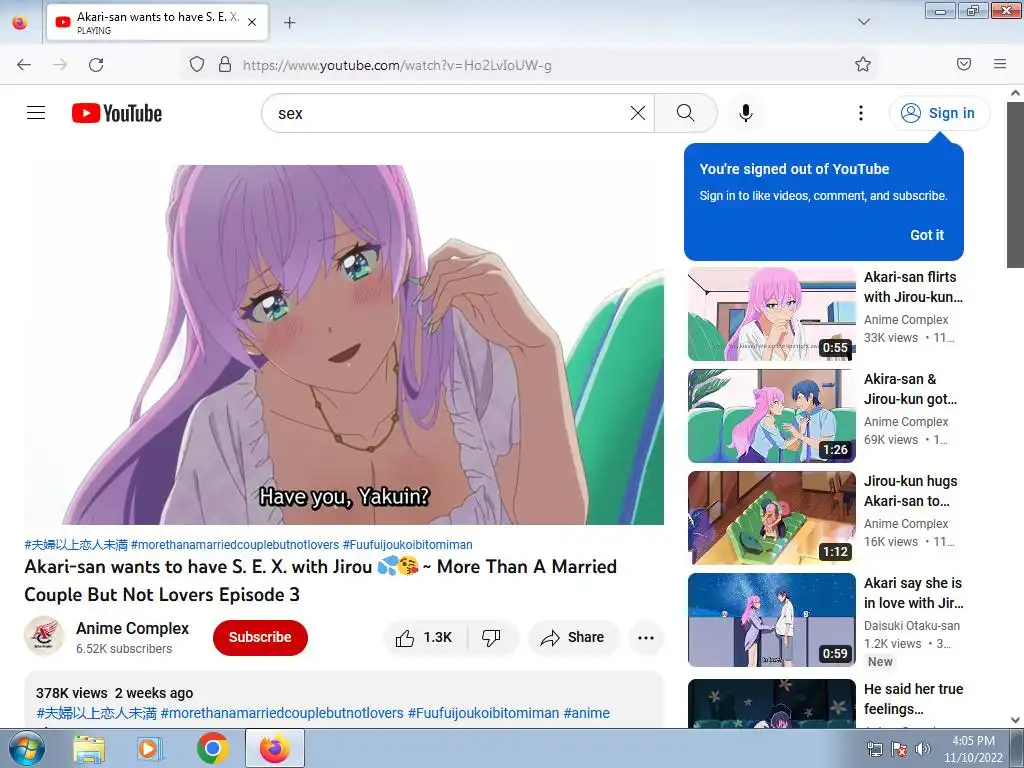The image size is (1024, 768).
Task: Click the Sign in button
Action: pos(939,113)
